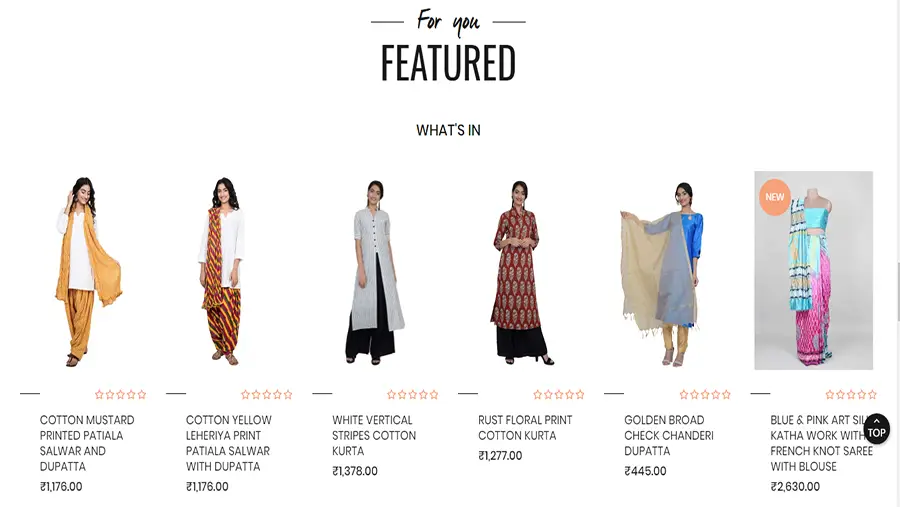Open Cotton Mustard Printed Patiala Salwar title link
The image size is (900, 507).
(x=87, y=443)
